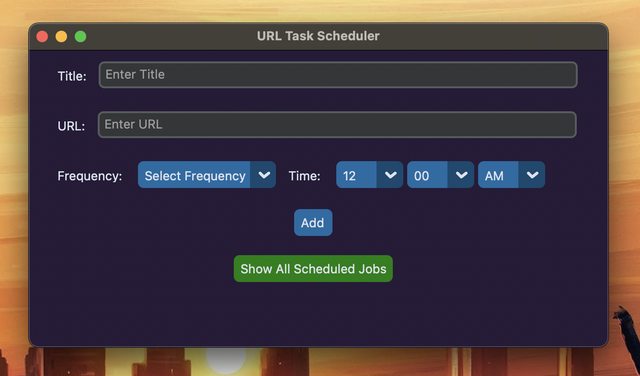640x376 pixels.
Task: Click the chevron arrow beside hour 12
Action: [391, 175]
